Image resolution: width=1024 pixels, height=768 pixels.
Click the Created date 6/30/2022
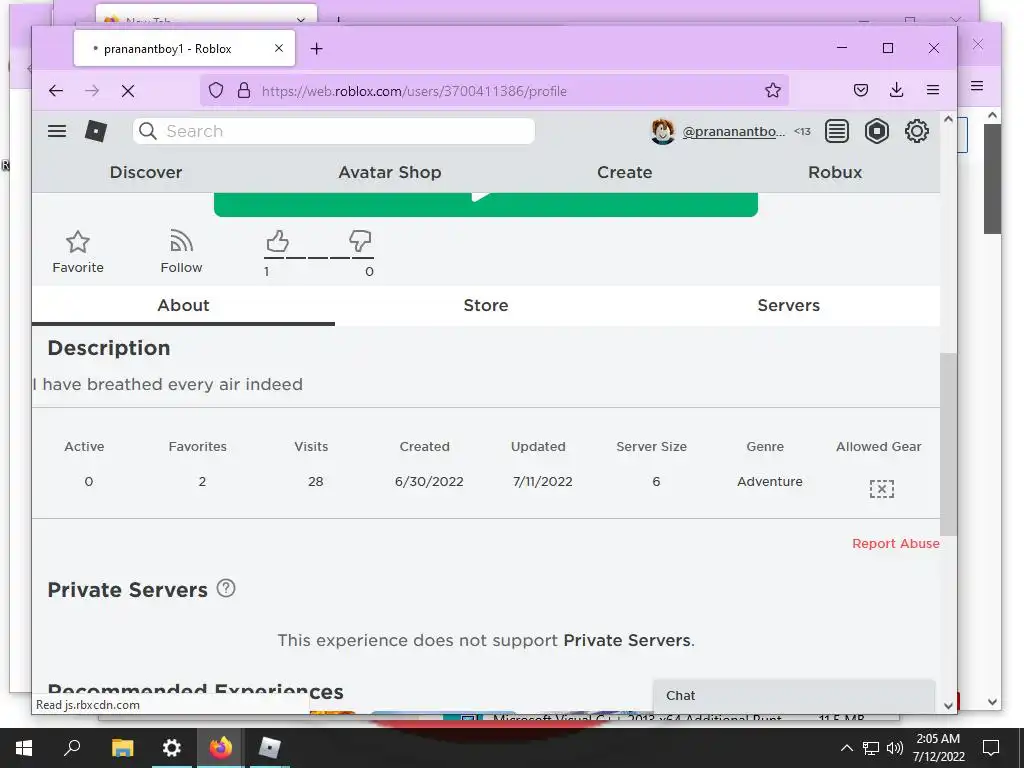click(x=429, y=481)
